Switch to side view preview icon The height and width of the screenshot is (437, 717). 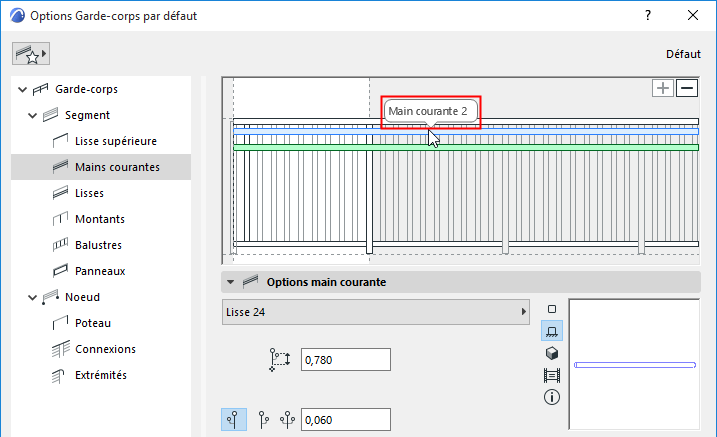tap(552, 331)
